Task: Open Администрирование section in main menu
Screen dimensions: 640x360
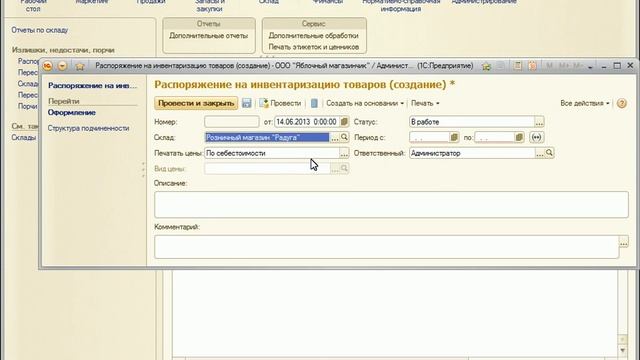Action: click(x=484, y=2)
